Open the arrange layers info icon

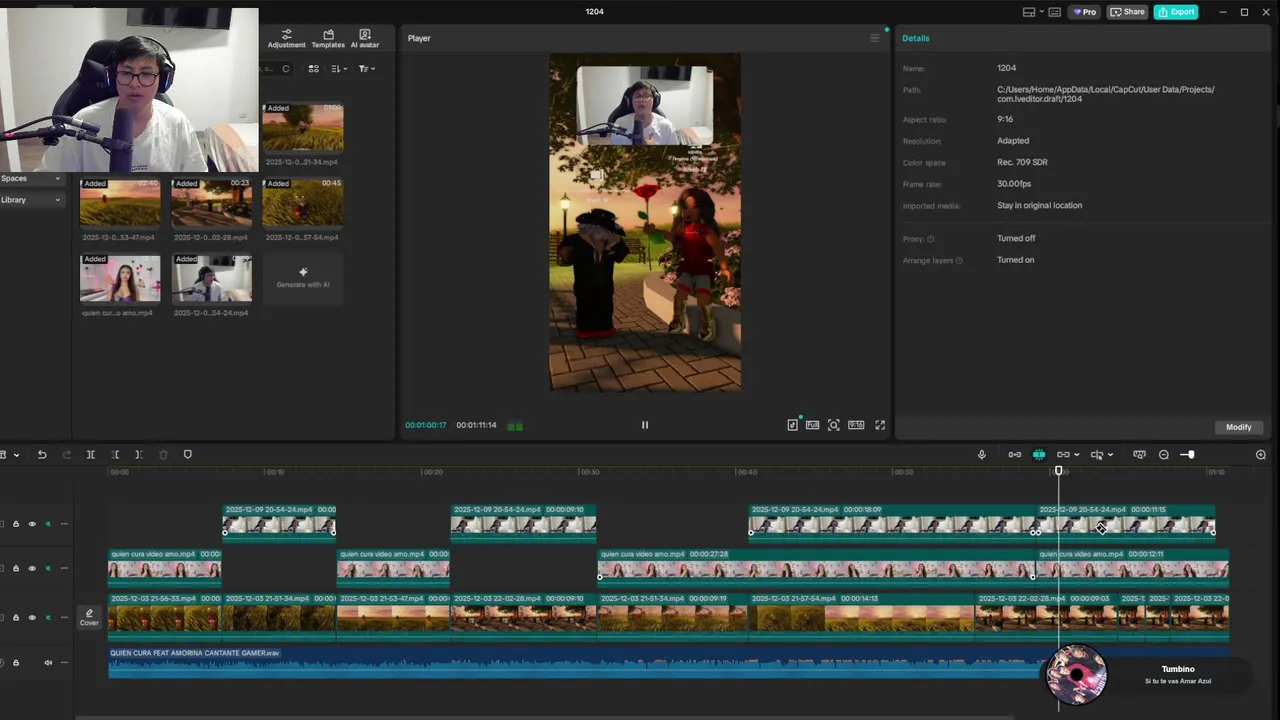(x=959, y=261)
